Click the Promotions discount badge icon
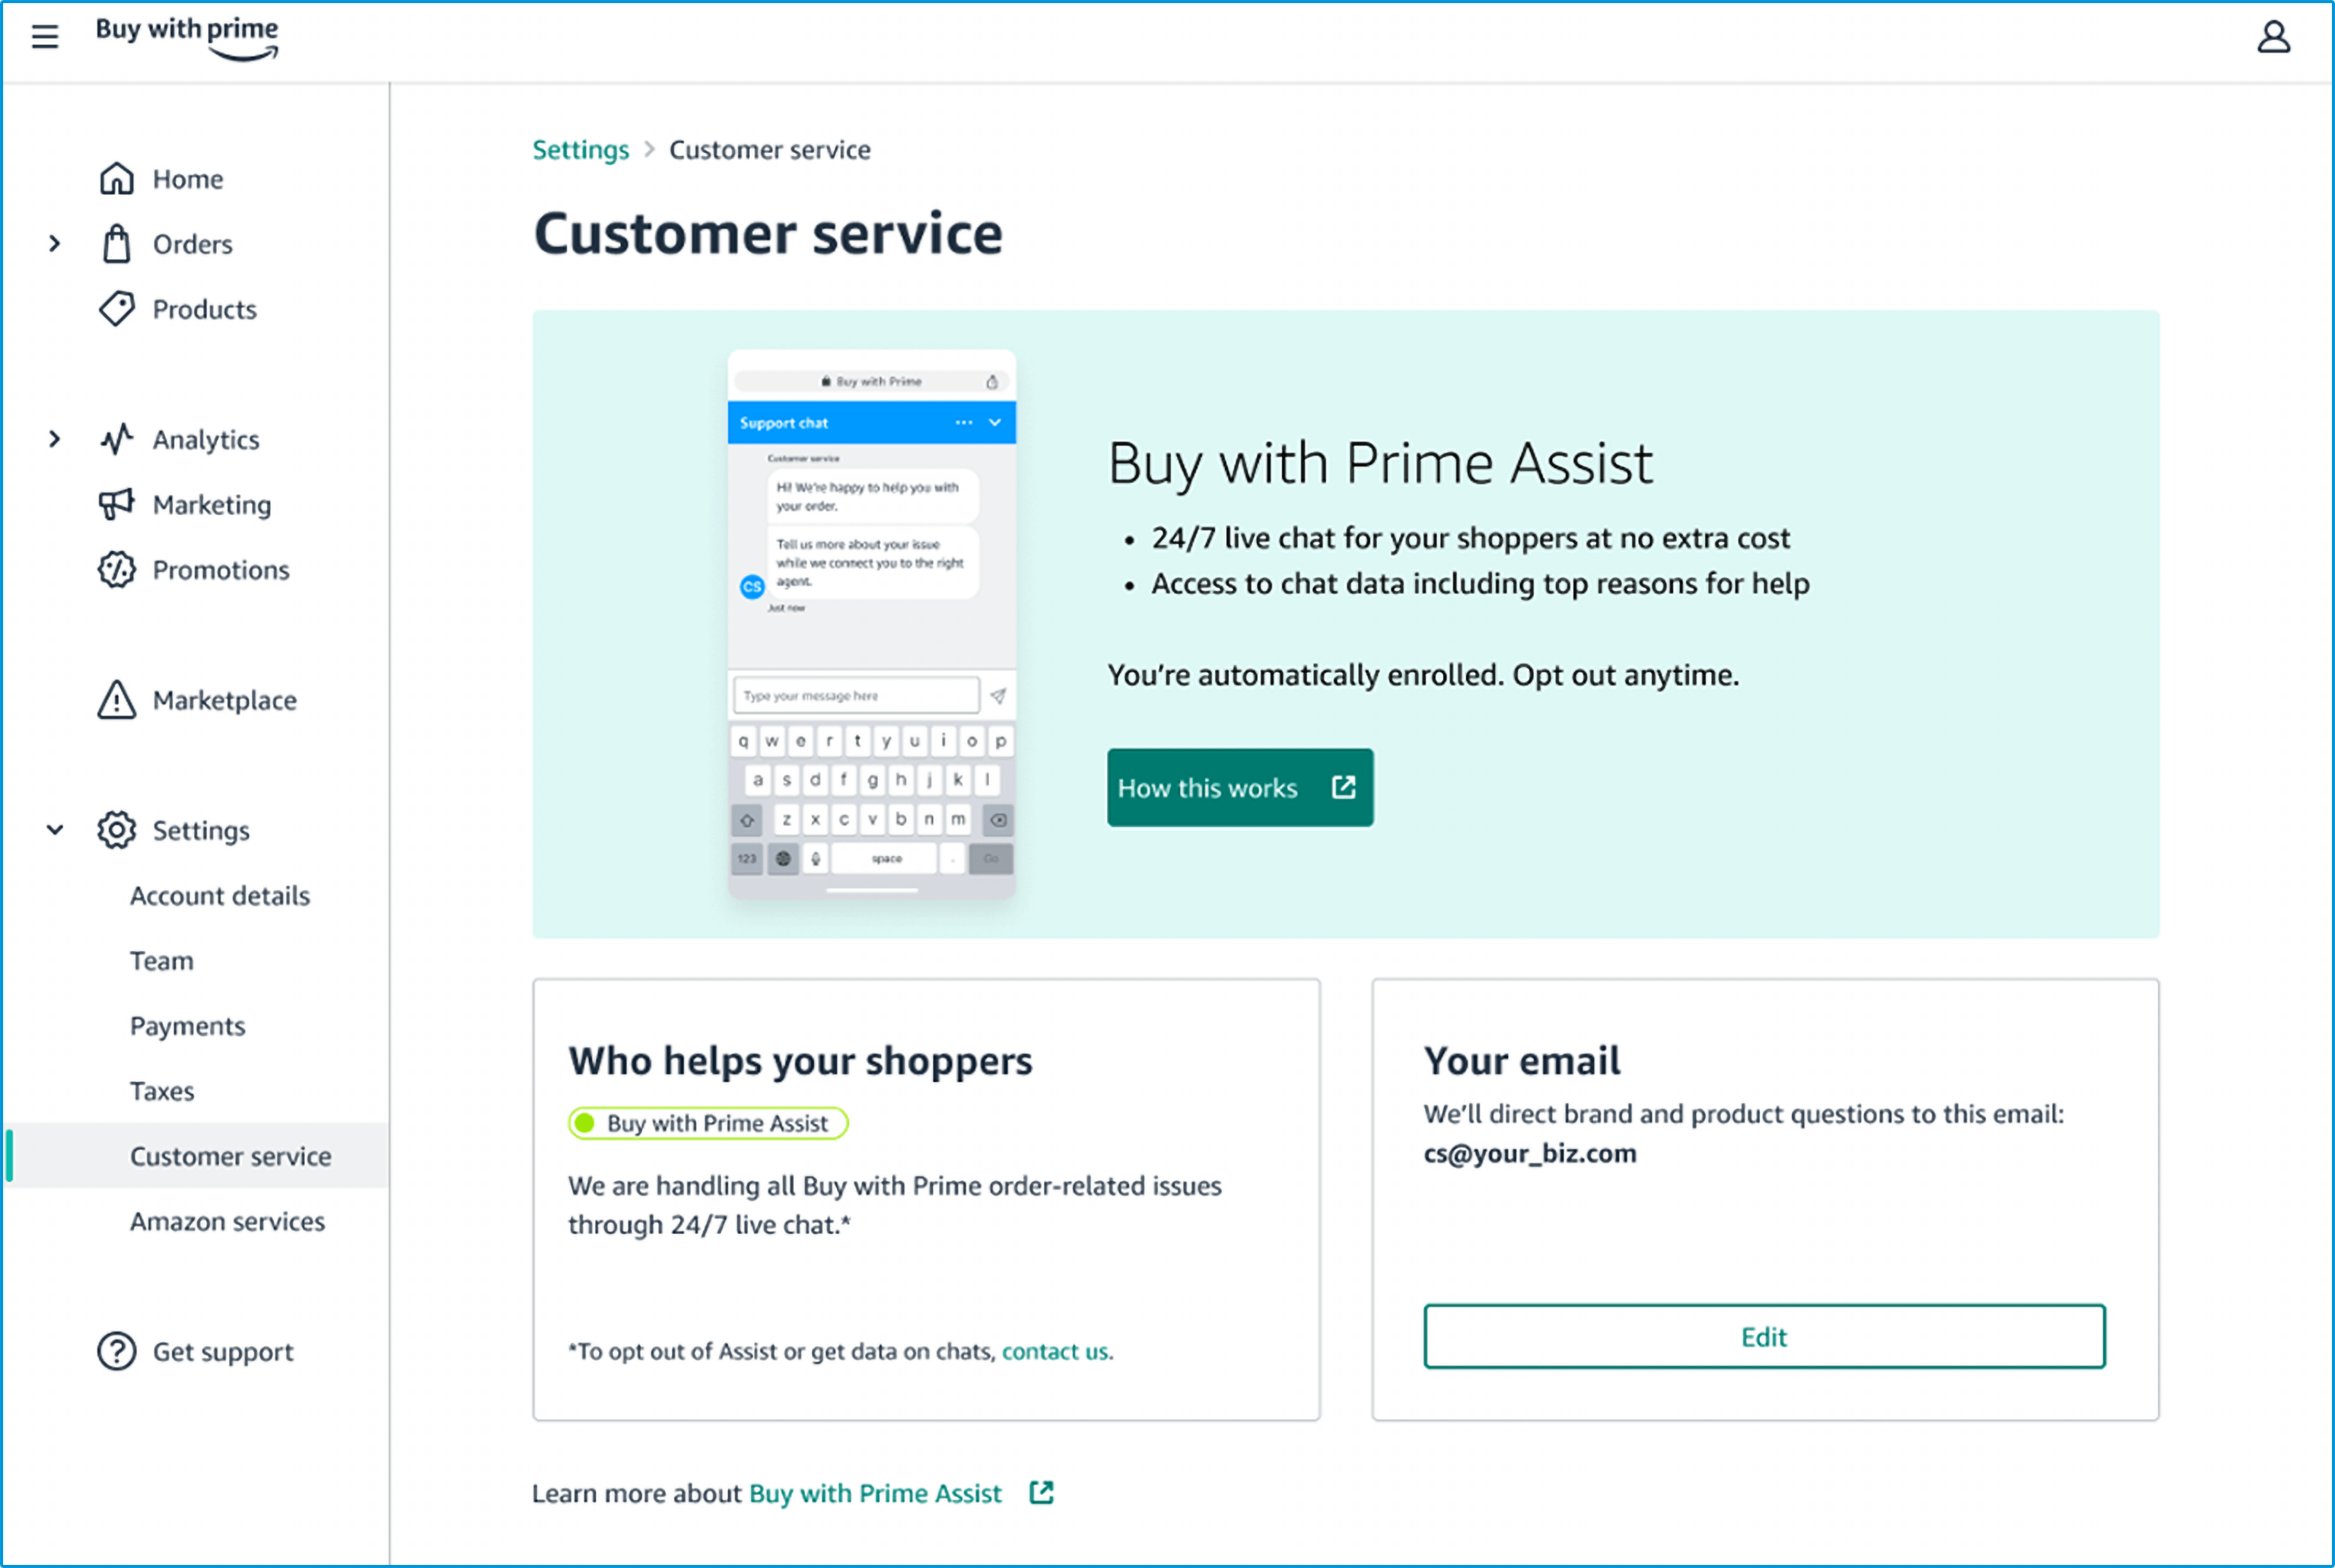Screen dimensions: 2335x1568 click(x=117, y=570)
